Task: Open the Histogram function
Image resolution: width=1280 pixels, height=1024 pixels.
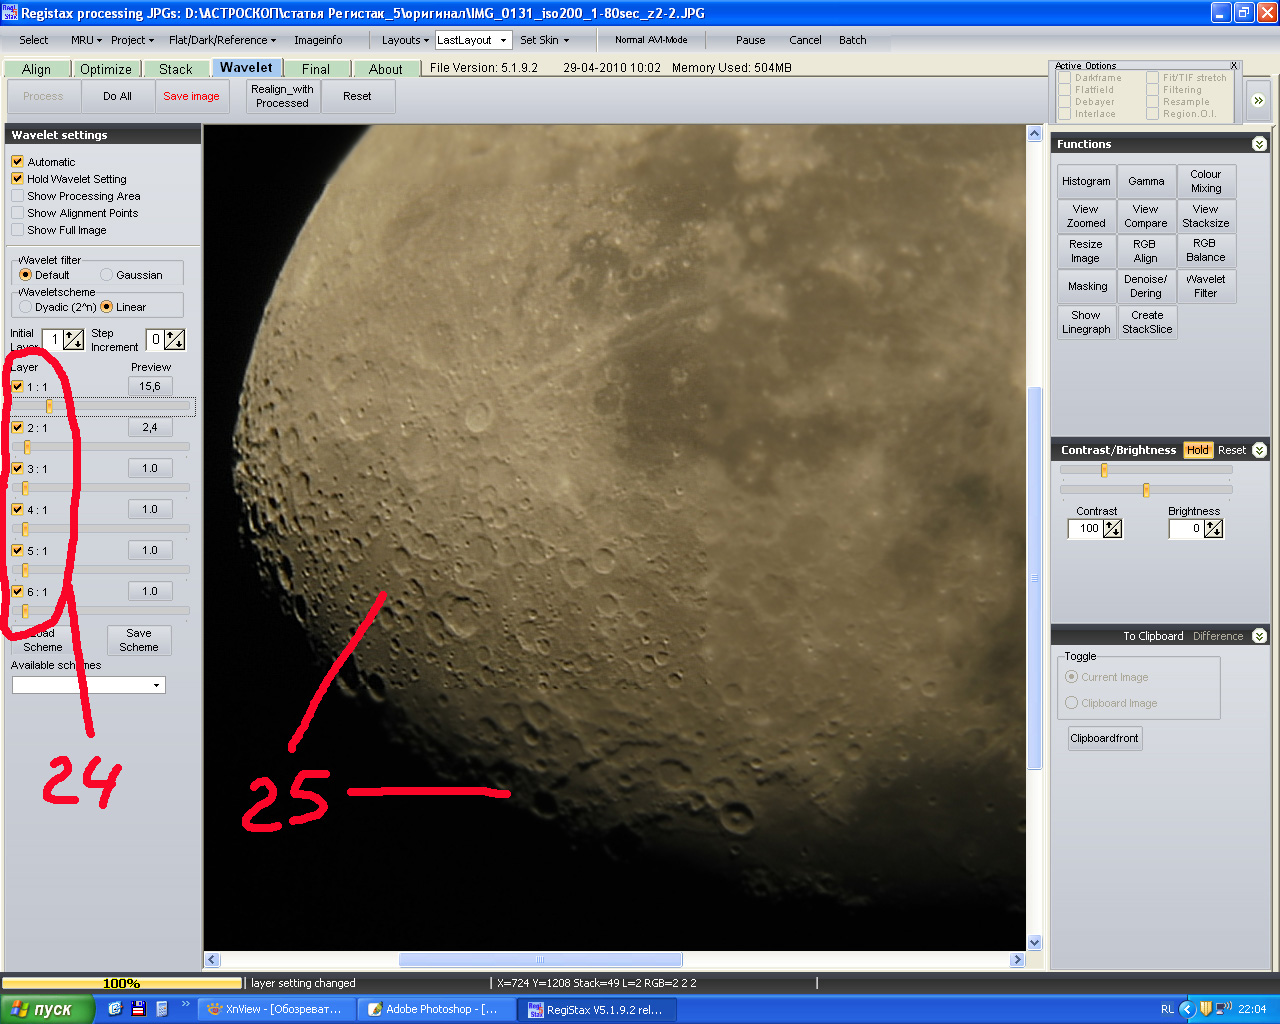Action: [1086, 181]
